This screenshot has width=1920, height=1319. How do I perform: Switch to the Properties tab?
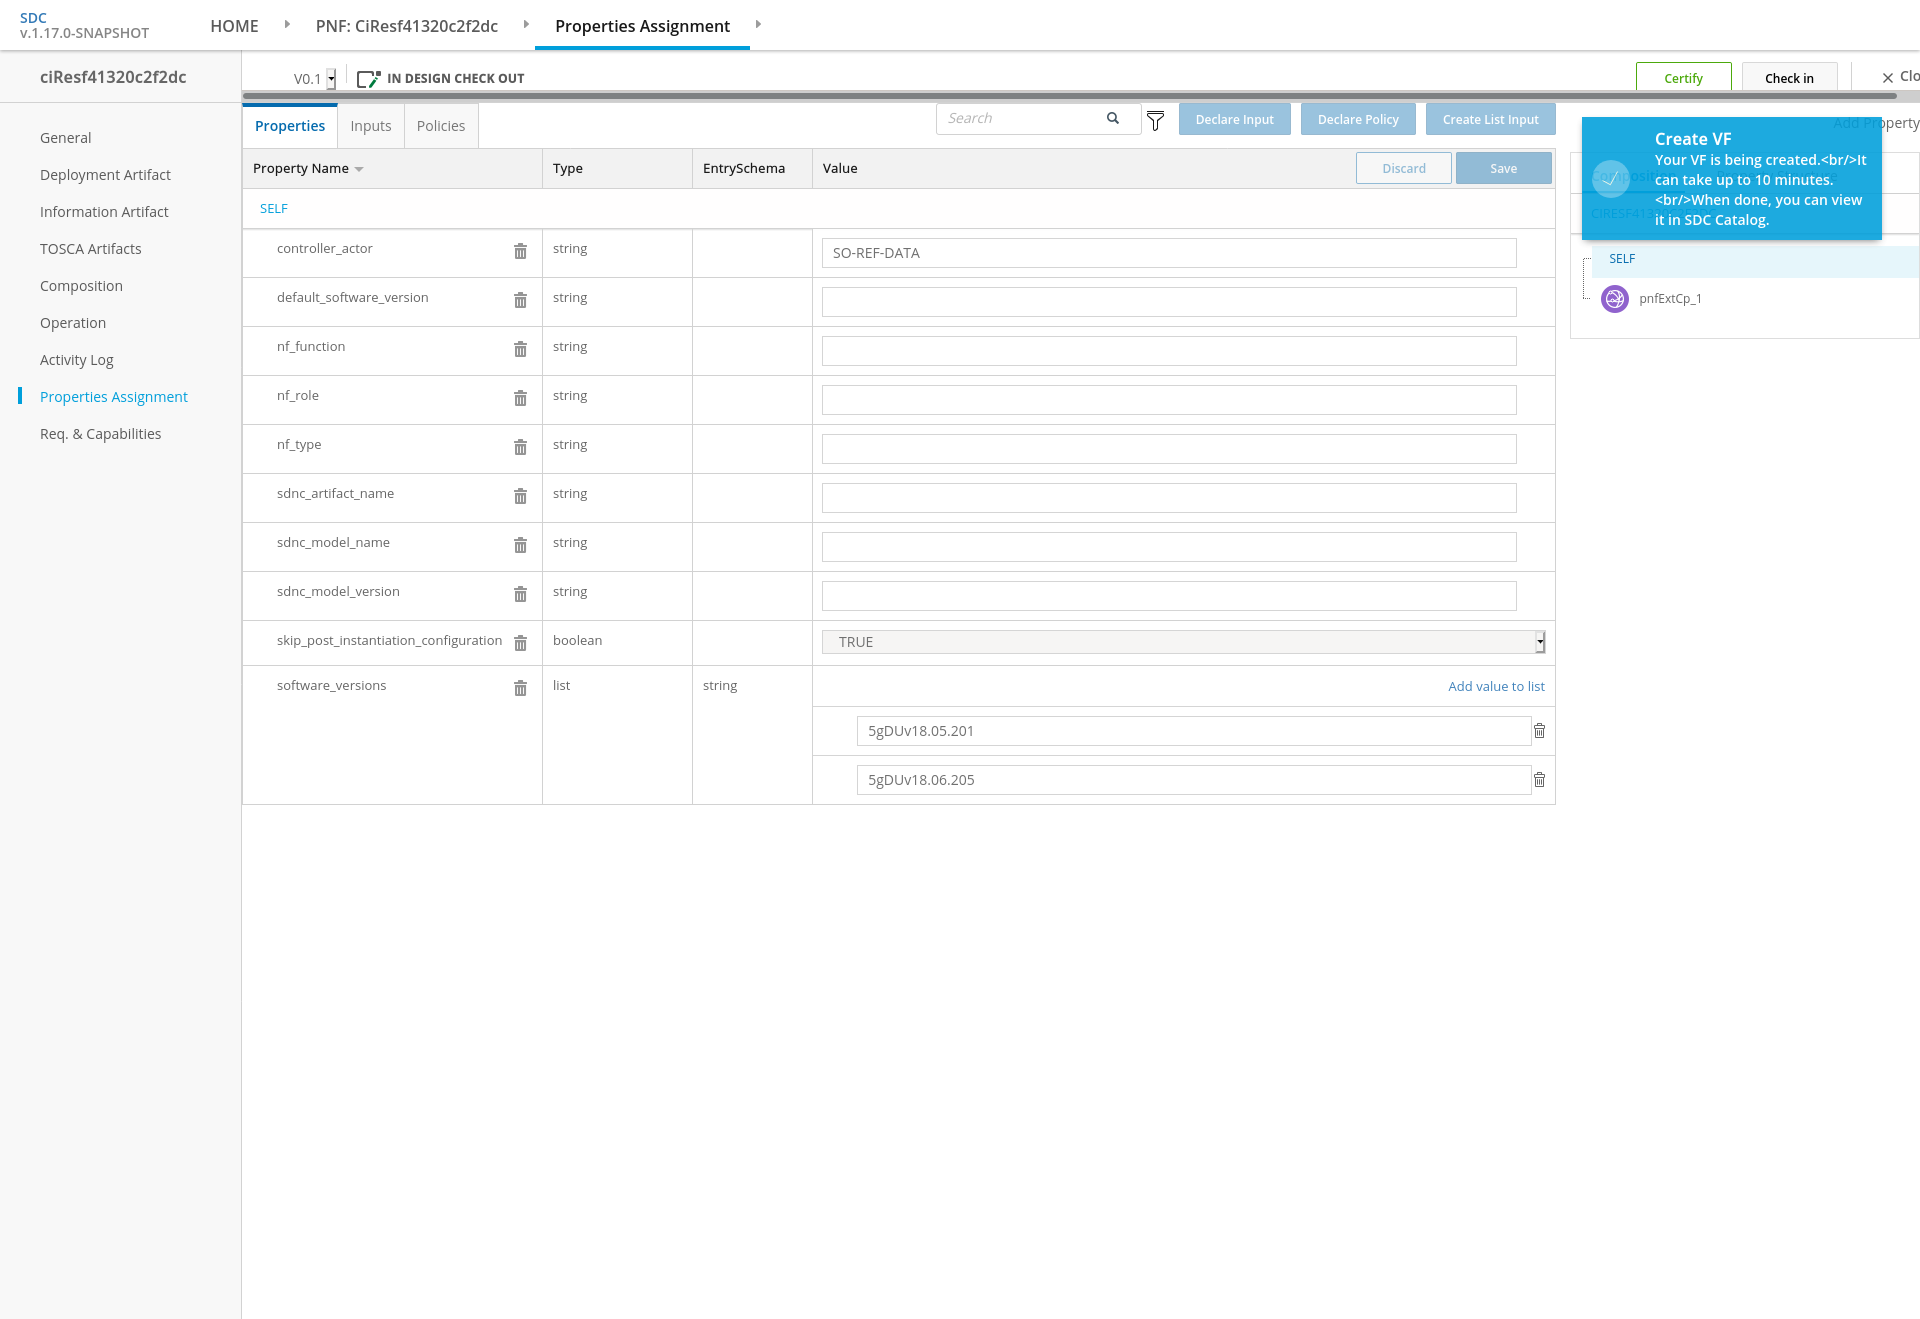(x=290, y=126)
